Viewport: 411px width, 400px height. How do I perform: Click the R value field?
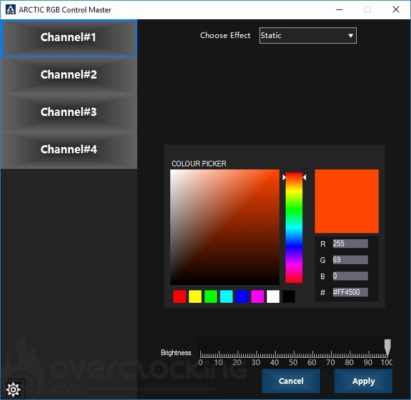(350, 243)
